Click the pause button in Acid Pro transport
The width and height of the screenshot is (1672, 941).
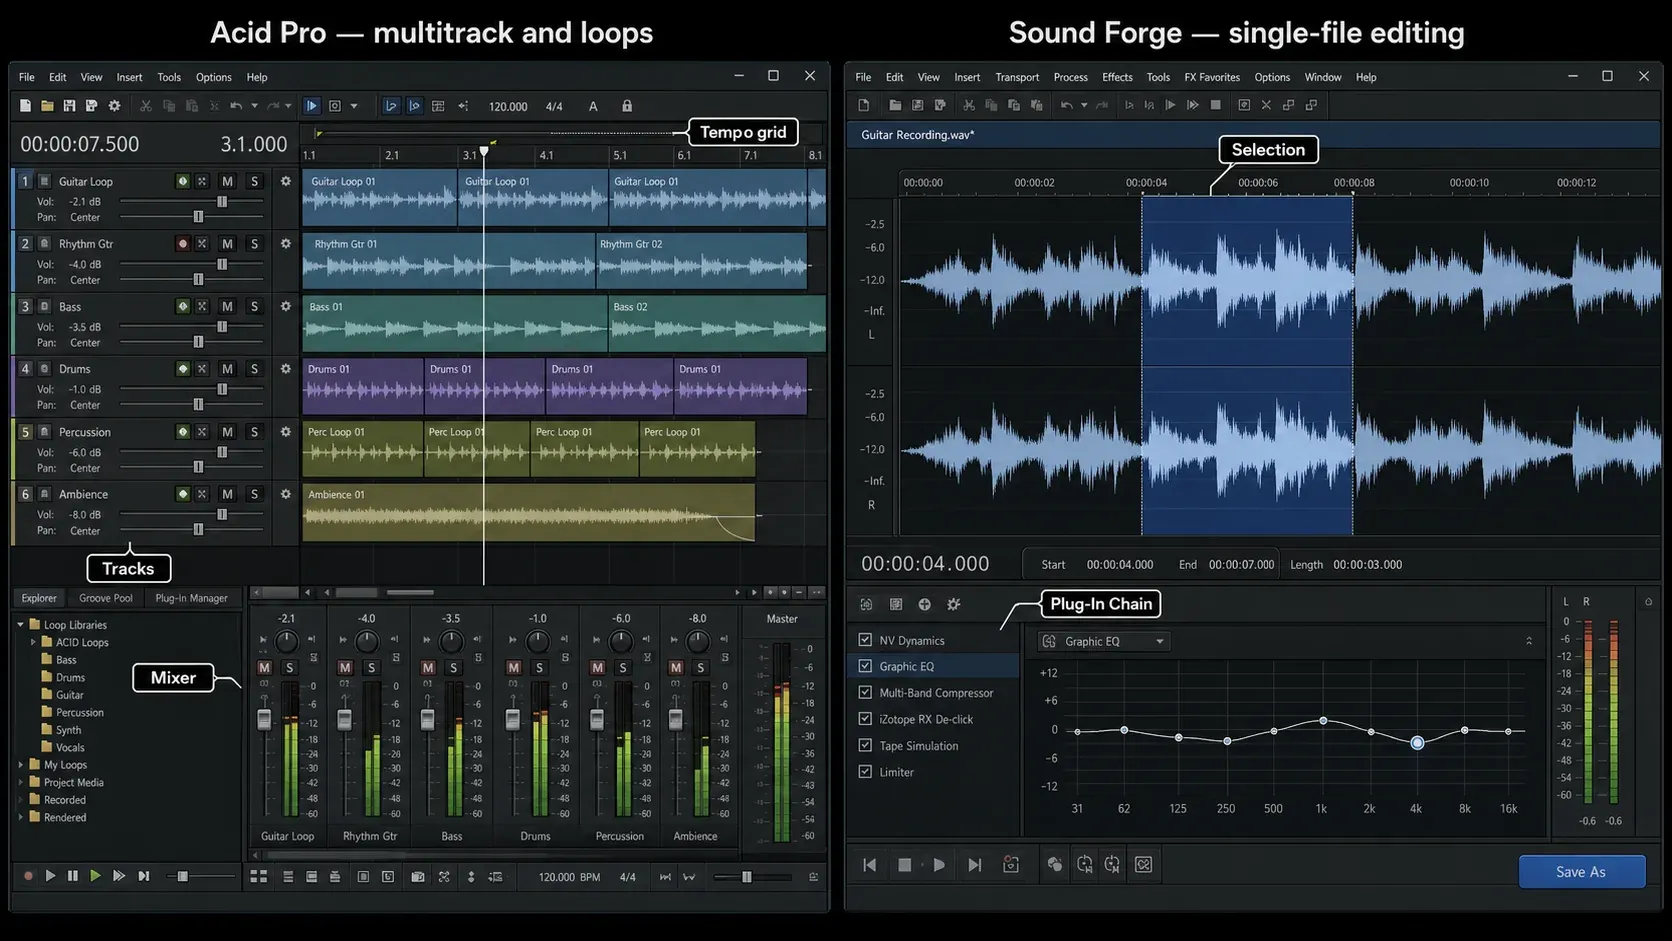pos(72,876)
